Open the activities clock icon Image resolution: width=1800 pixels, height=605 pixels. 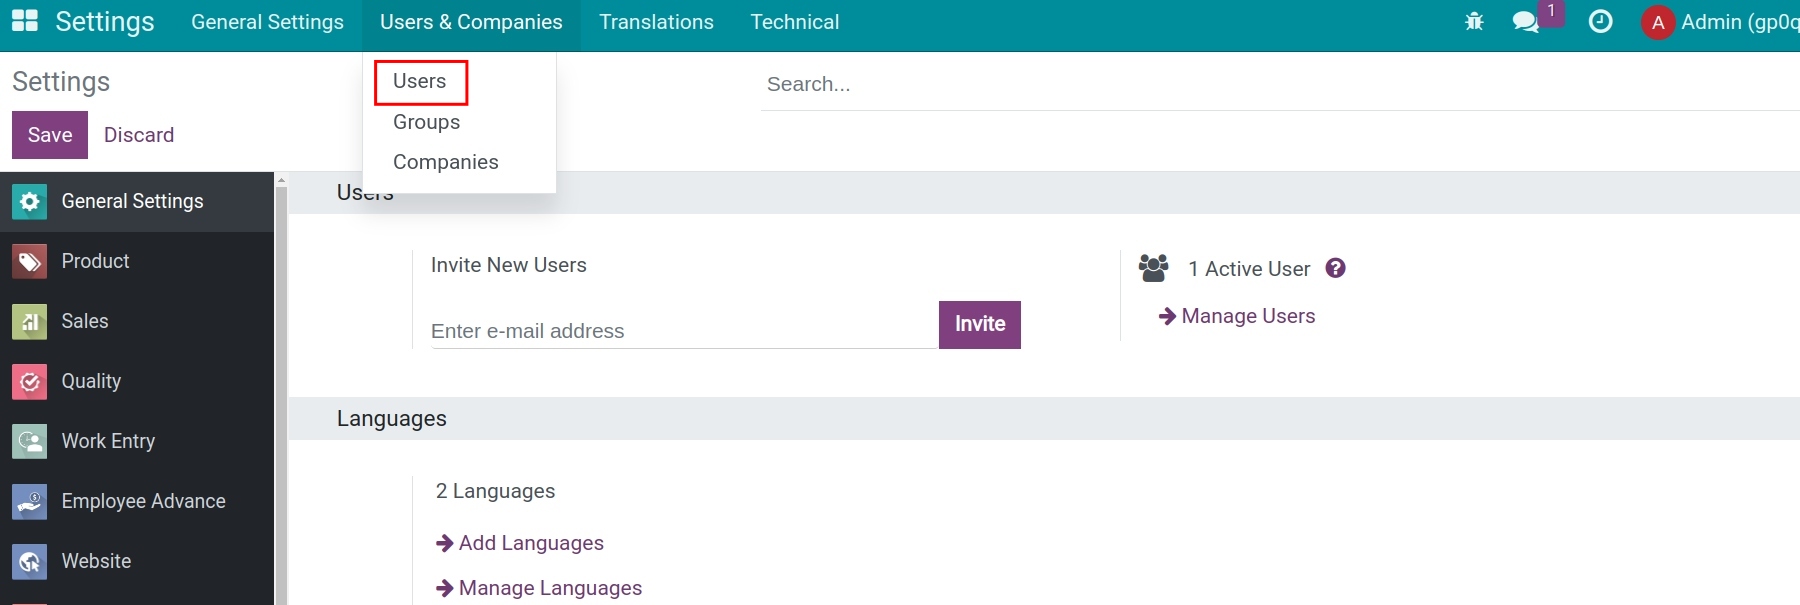[1600, 21]
